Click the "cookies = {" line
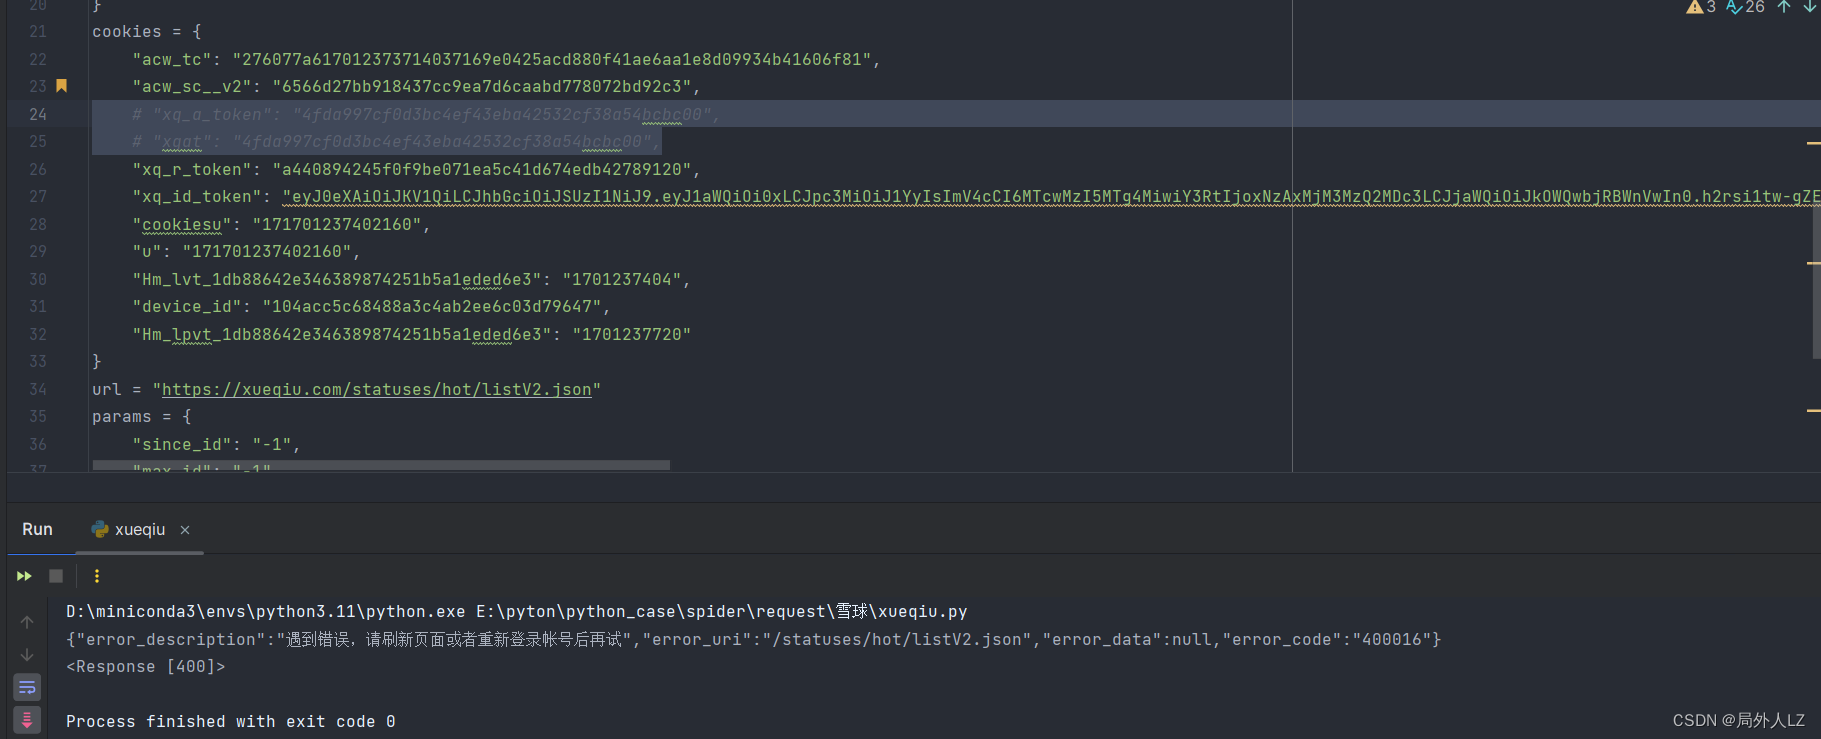 tap(147, 31)
